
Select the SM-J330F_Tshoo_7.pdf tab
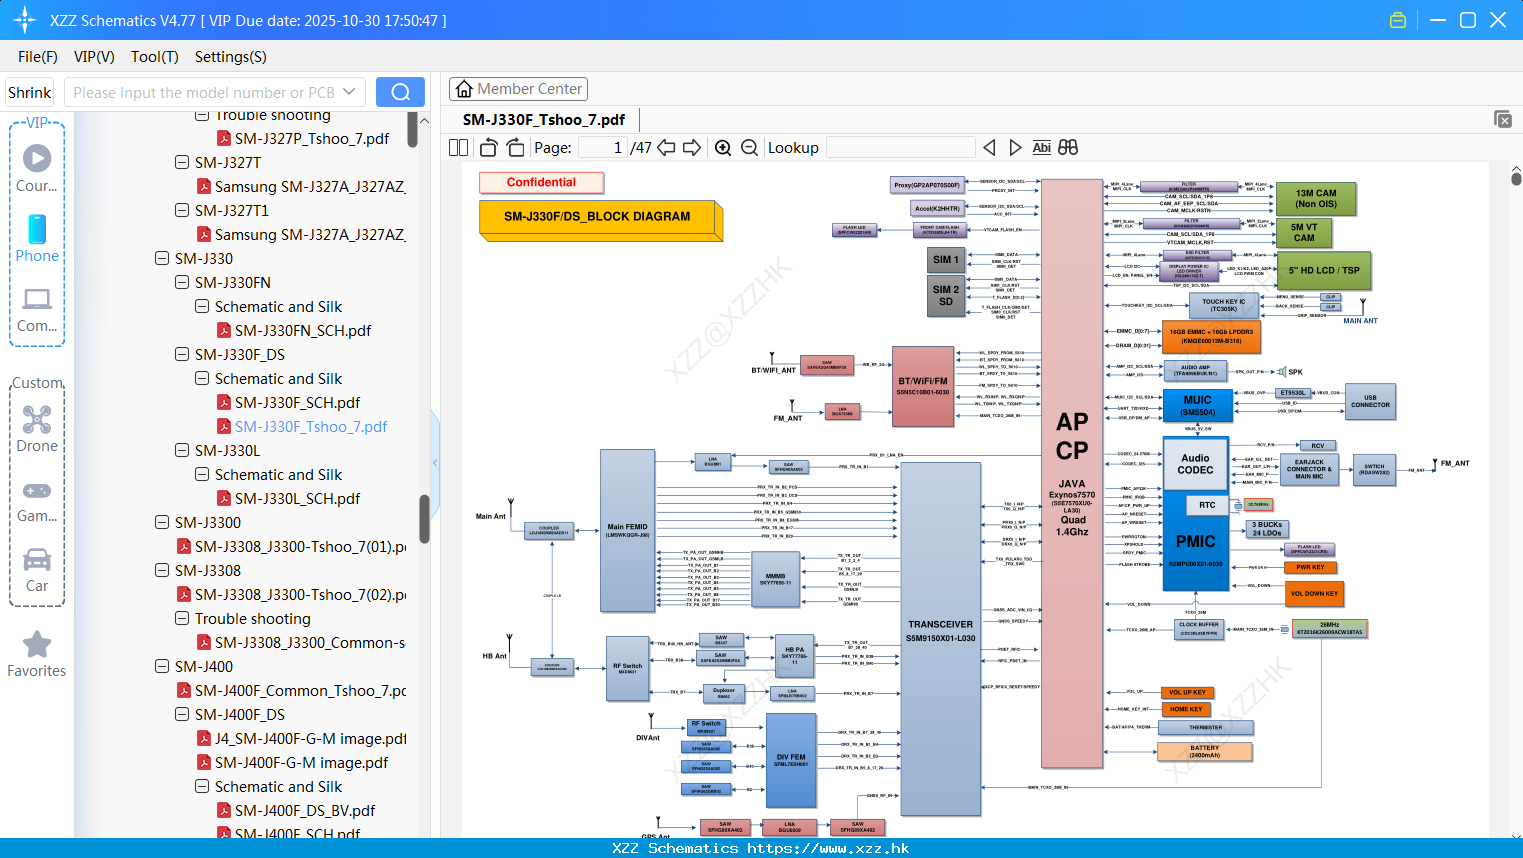[544, 120]
